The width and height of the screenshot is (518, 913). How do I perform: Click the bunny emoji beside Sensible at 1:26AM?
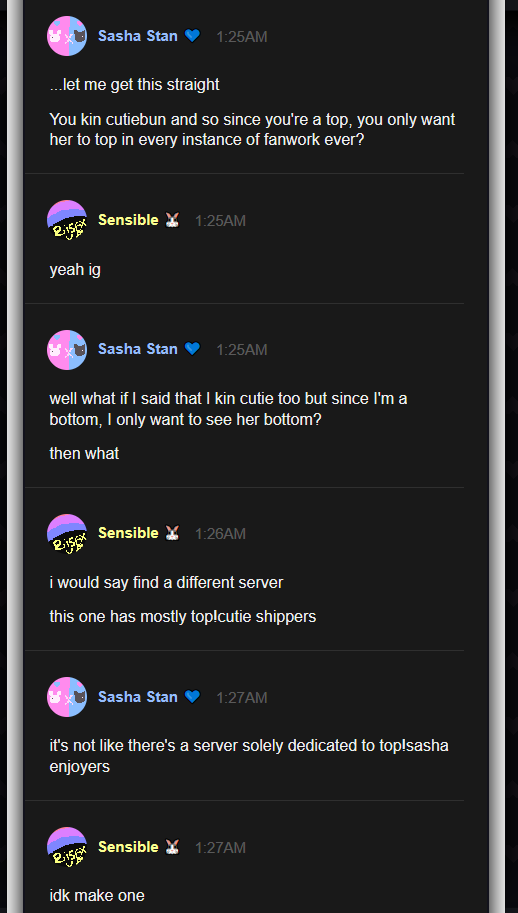(x=172, y=533)
